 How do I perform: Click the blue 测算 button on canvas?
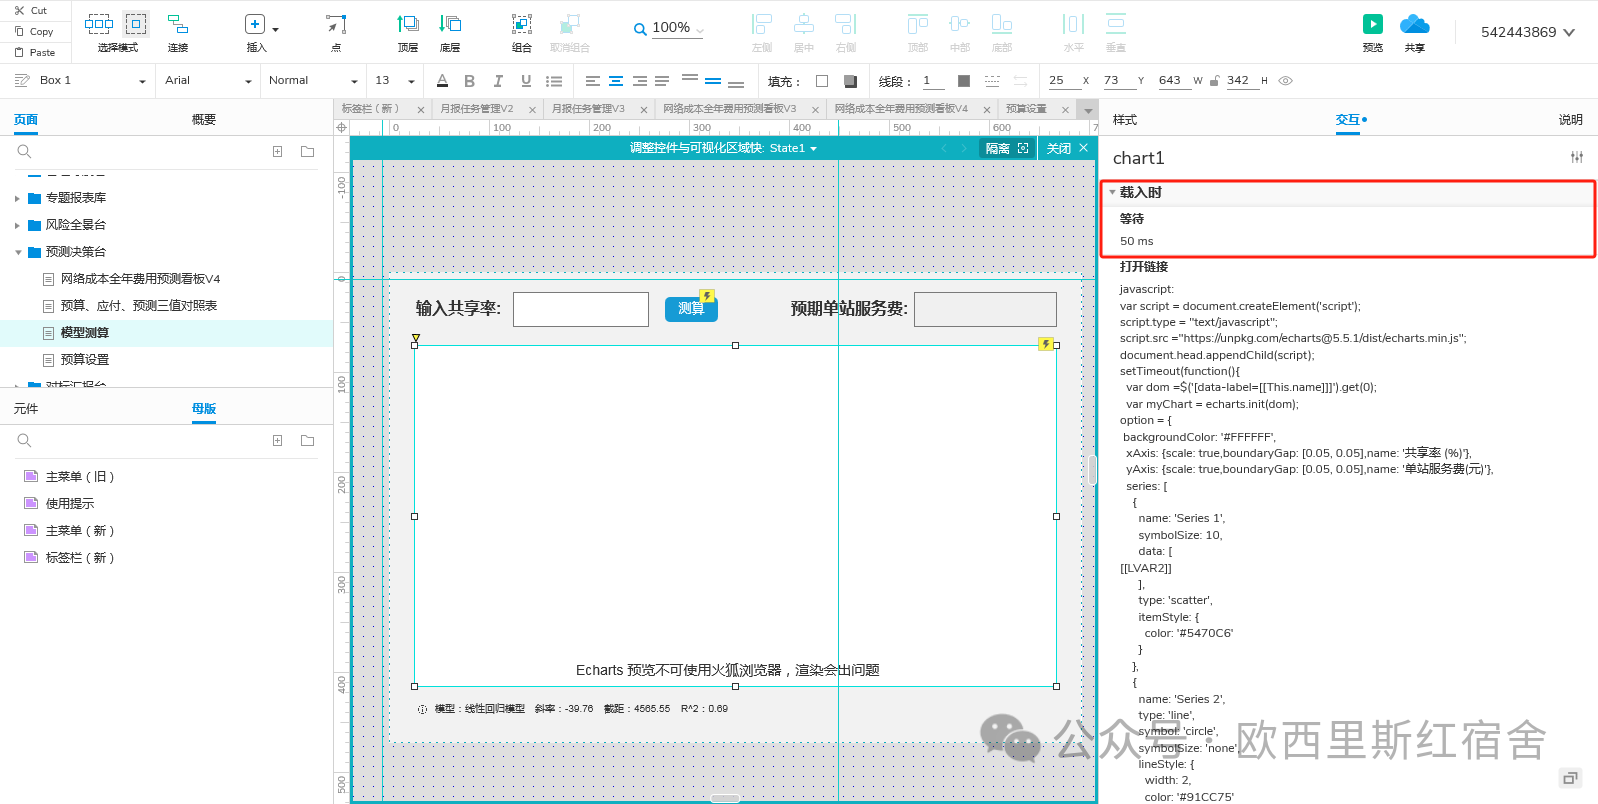point(691,309)
